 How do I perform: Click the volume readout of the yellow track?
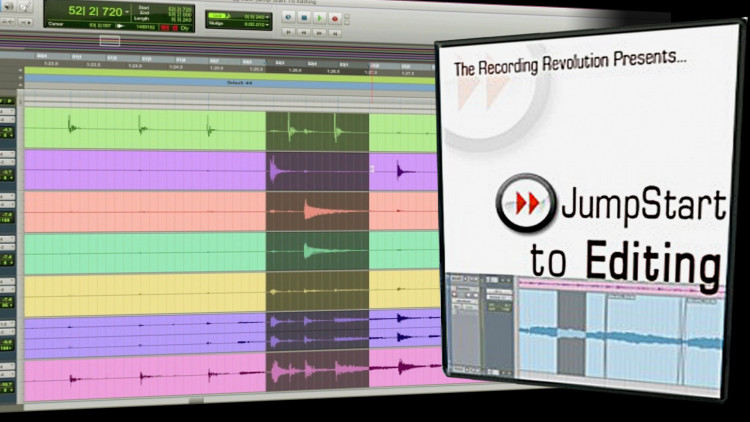tap(8, 300)
